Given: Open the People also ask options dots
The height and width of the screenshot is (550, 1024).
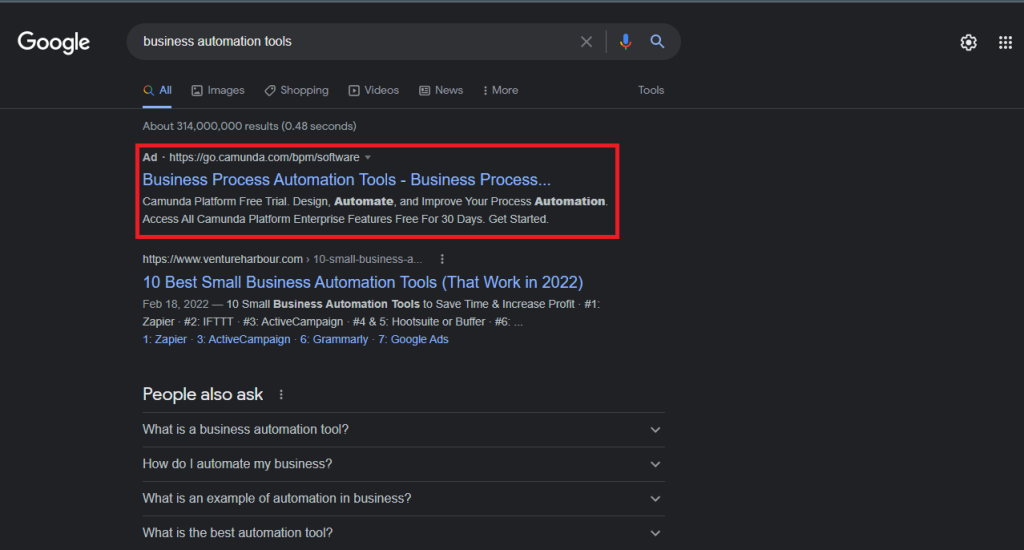Looking at the screenshot, I should pos(281,395).
